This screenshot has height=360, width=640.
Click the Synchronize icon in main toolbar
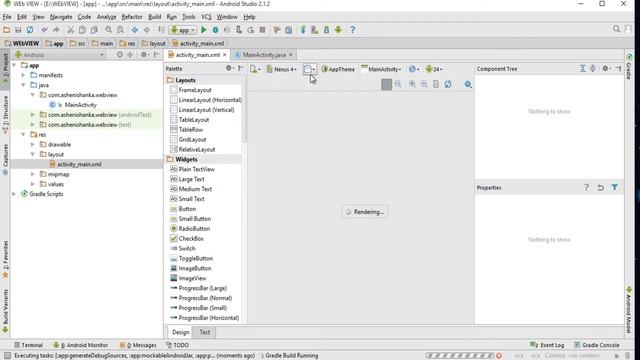(30, 30)
